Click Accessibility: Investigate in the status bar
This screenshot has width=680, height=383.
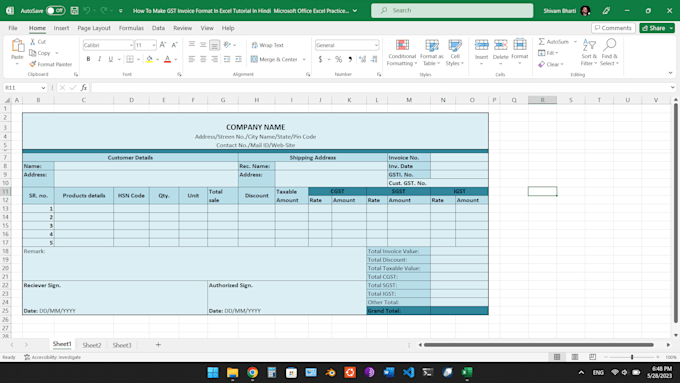52,357
